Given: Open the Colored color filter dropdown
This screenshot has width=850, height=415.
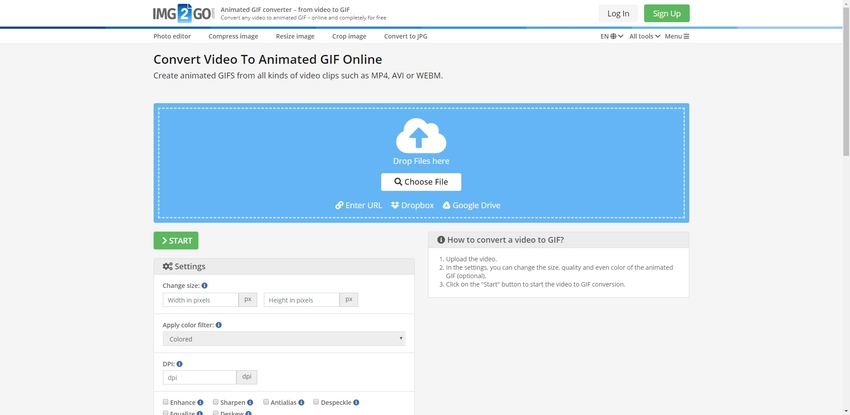Looking at the screenshot, I should click(284, 339).
